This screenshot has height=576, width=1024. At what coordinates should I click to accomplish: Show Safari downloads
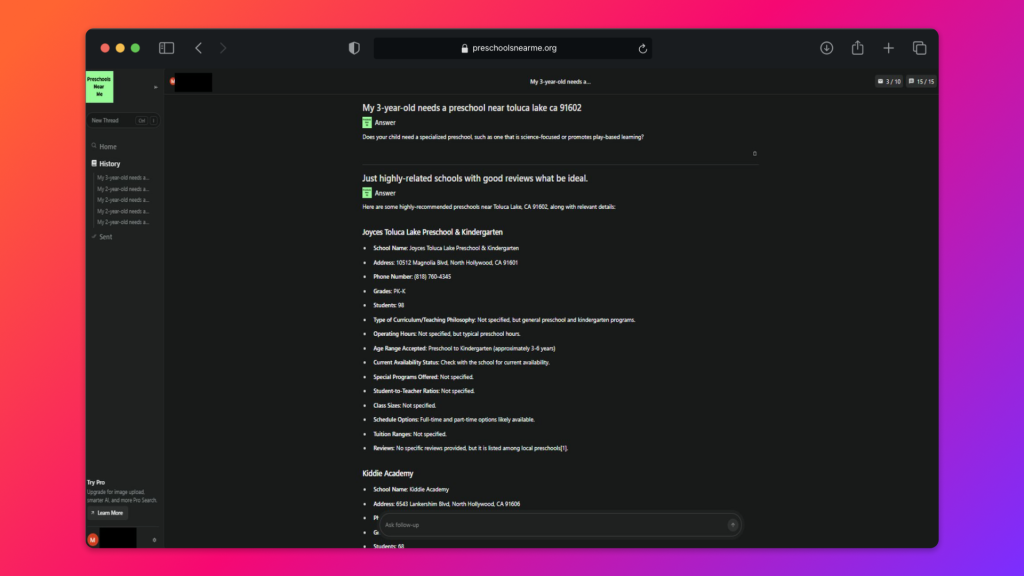click(x=826, y=48)
